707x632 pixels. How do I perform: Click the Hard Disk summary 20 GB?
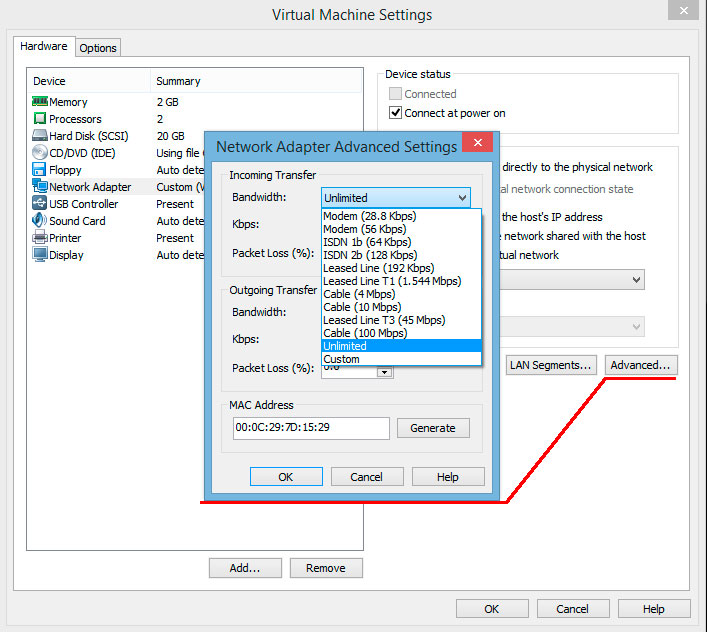[x=171, y=136]
